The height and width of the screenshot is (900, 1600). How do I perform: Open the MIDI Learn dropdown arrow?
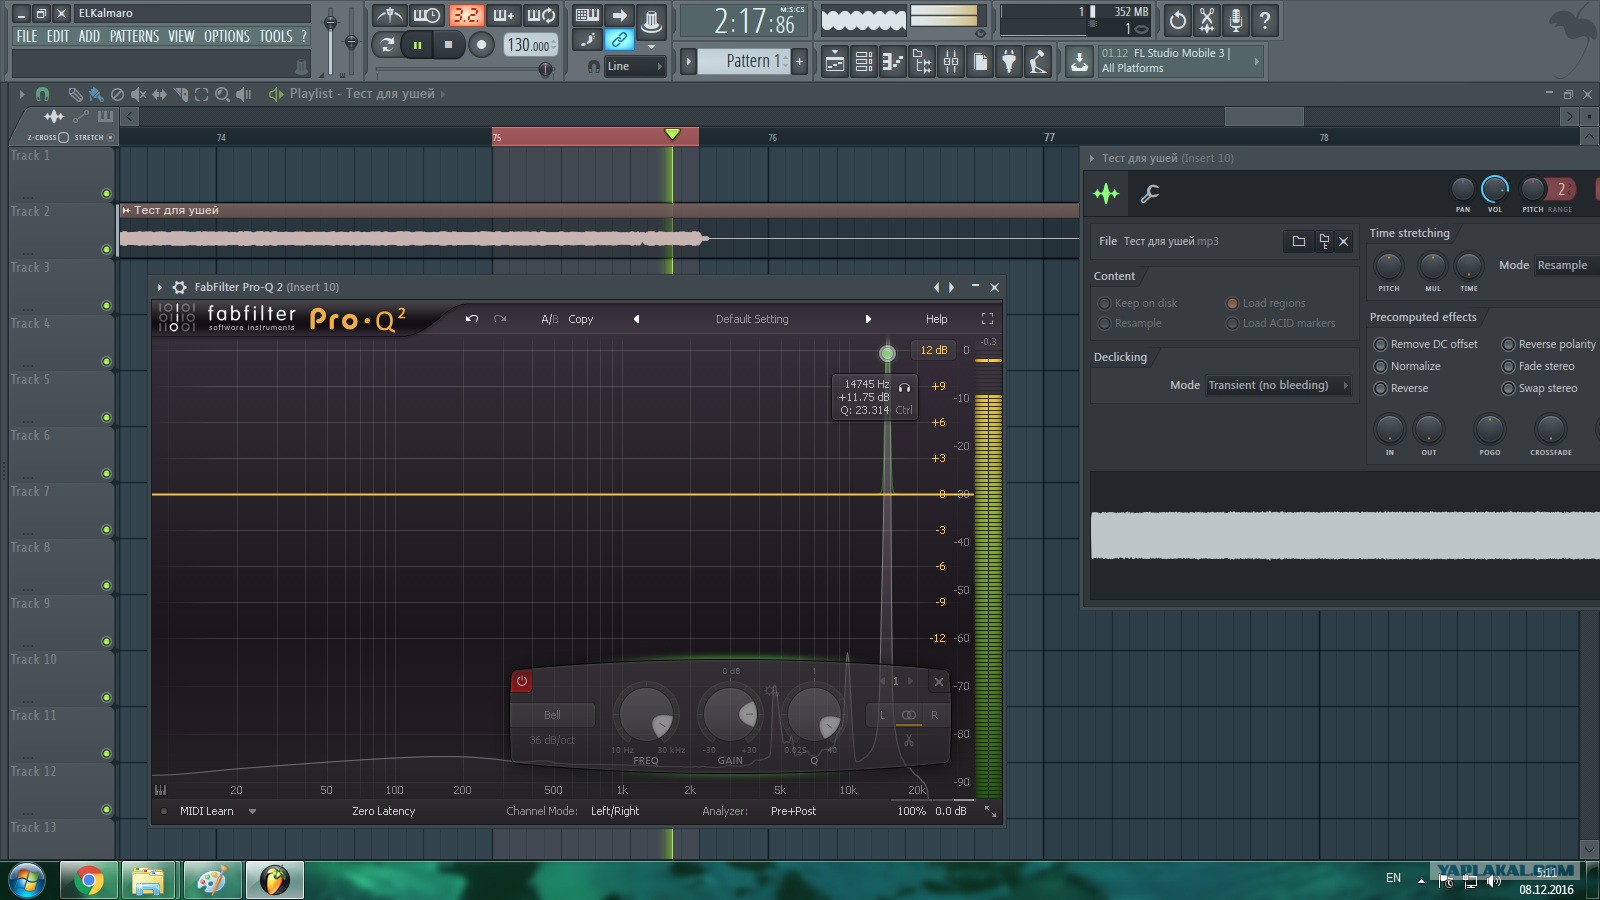(252, 811)
